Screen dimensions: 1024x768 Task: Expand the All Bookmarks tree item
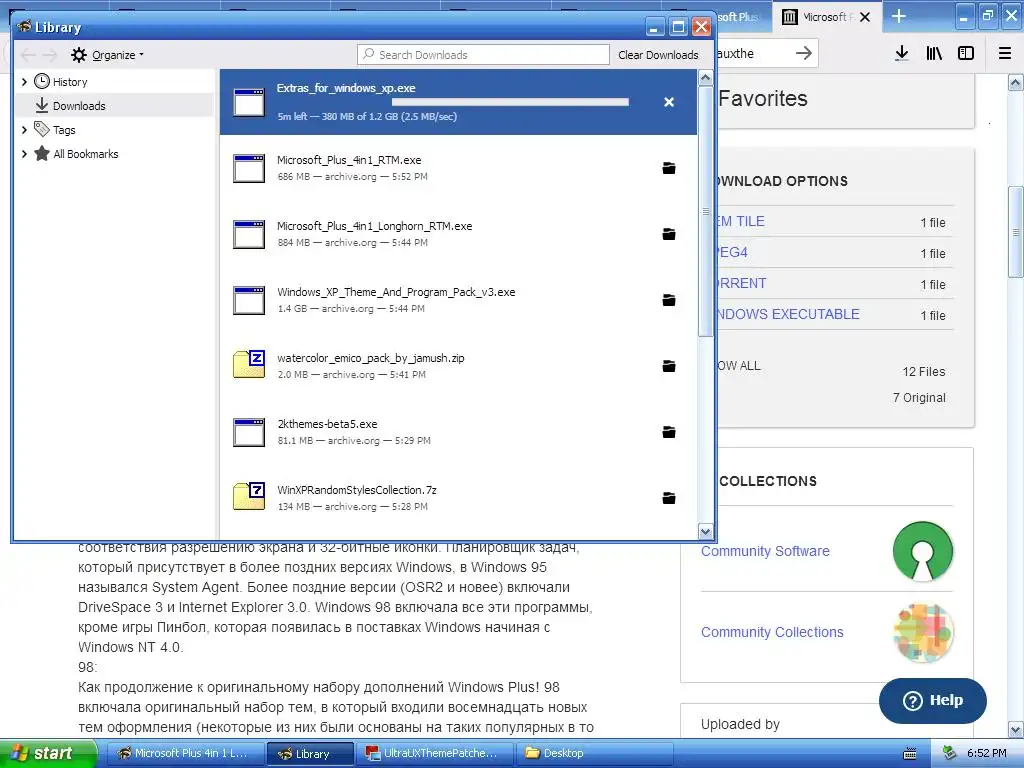tap(24, 154)
